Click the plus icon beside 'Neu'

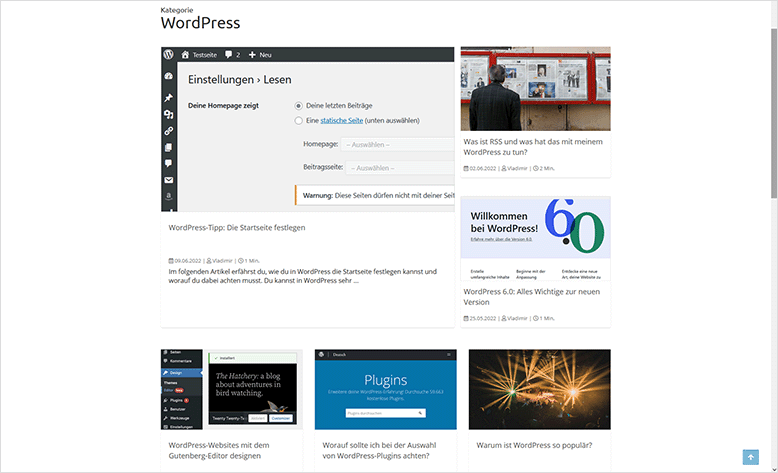click(252, 55)
